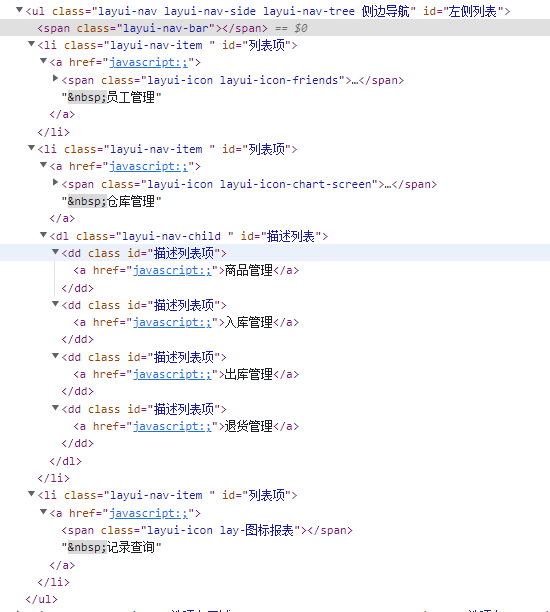
Task: Follow the javascript:; link above the layui-icon-chart-screen span
Action: click(148, 166)
